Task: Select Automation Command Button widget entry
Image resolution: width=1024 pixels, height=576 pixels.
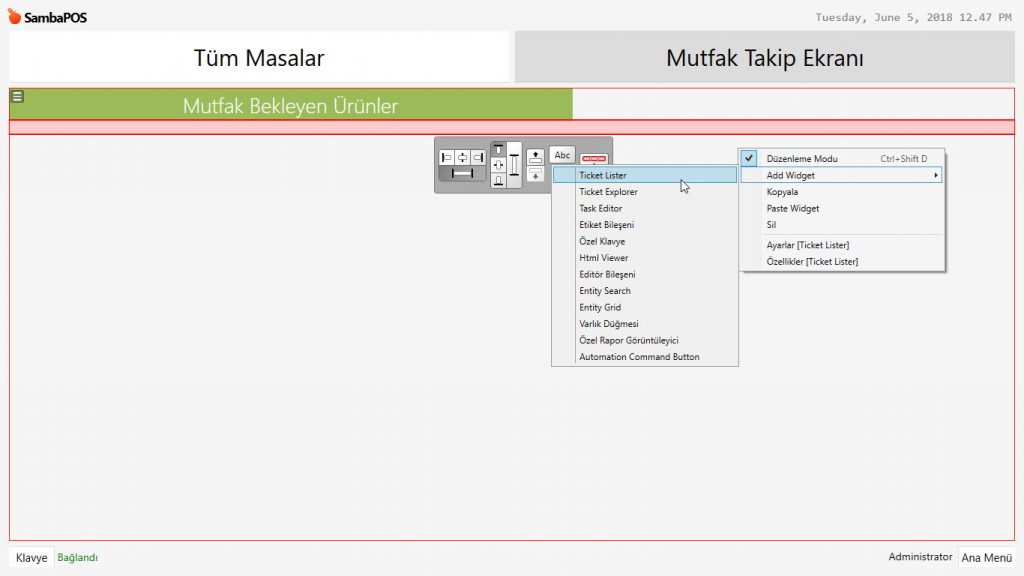Action: (639, 357)
